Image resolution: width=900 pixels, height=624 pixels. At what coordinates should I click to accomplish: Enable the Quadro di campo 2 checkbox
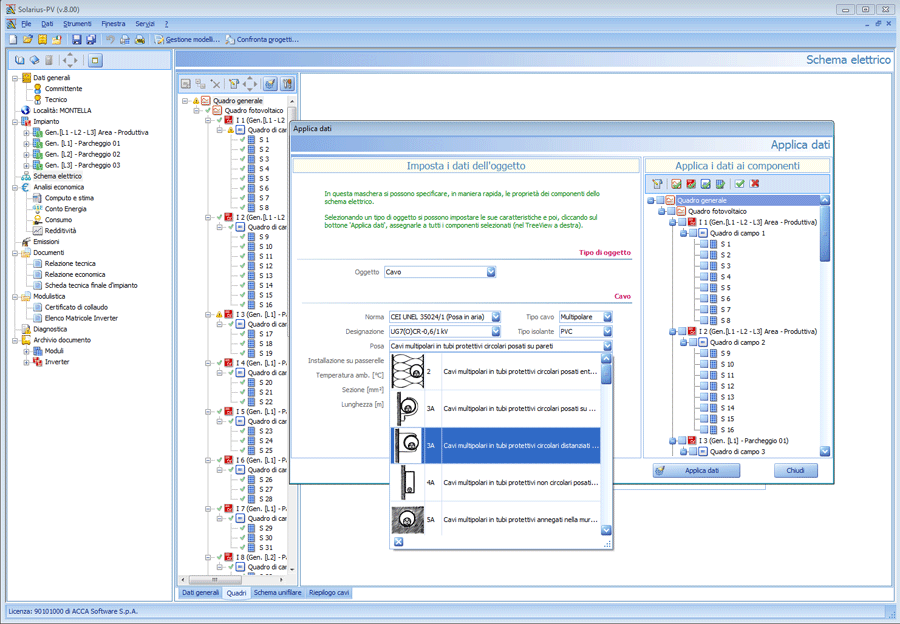click(693, 342)
